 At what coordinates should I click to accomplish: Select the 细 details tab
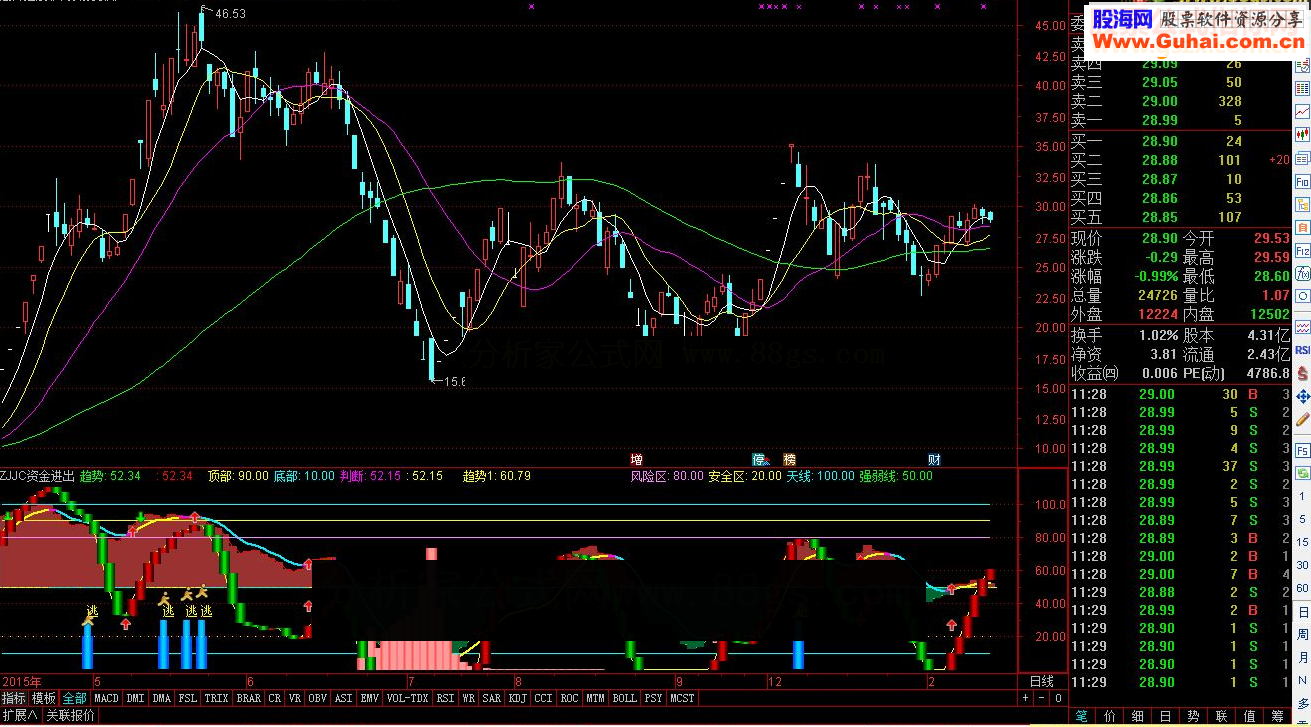[1137, 717]
